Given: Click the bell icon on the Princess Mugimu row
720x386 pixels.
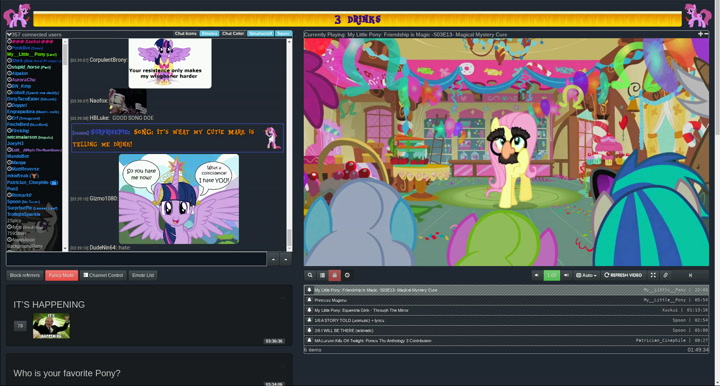Looking at the screenshot, I should (309, 300).
